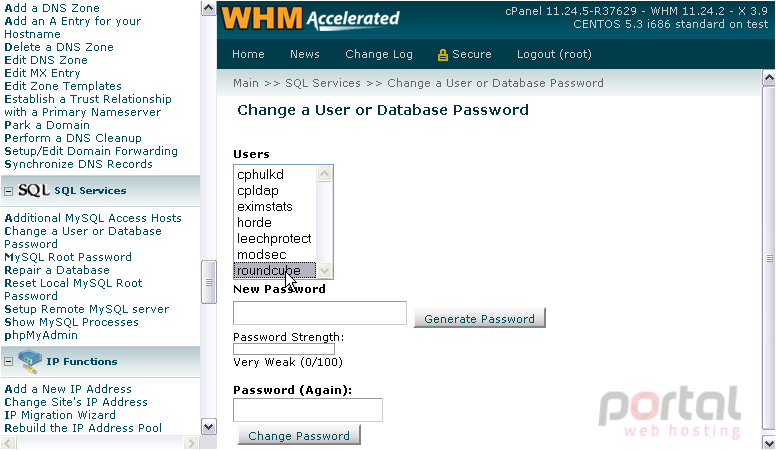
Task: Open the Change Log menu item
Action: [379, 54]
